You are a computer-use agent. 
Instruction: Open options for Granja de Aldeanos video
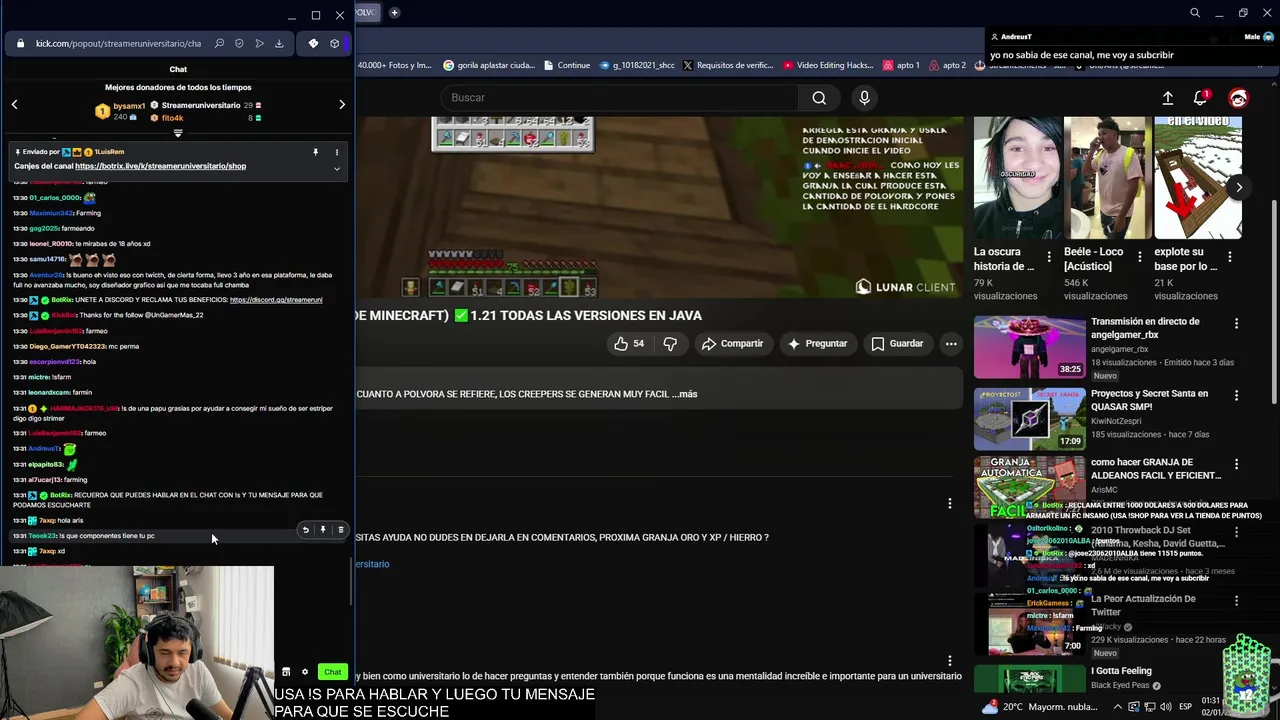[x=1236, y=465]
